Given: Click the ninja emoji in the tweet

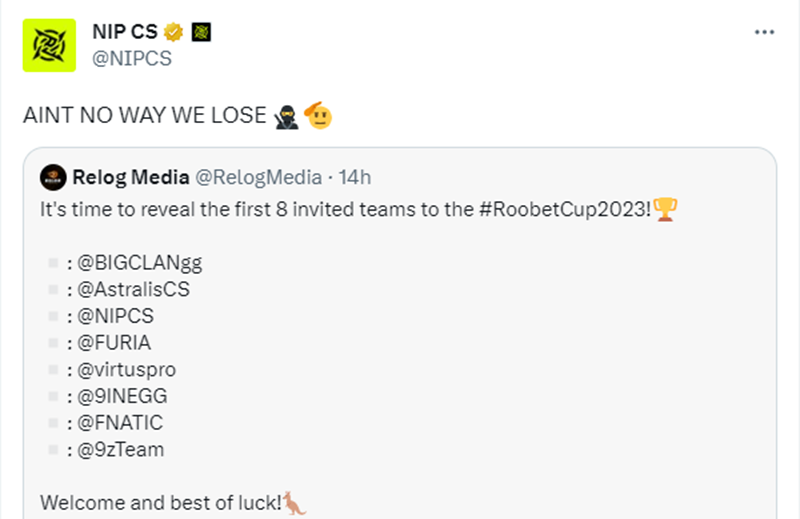Looking at the screenshot, I should tap(286, 116).
